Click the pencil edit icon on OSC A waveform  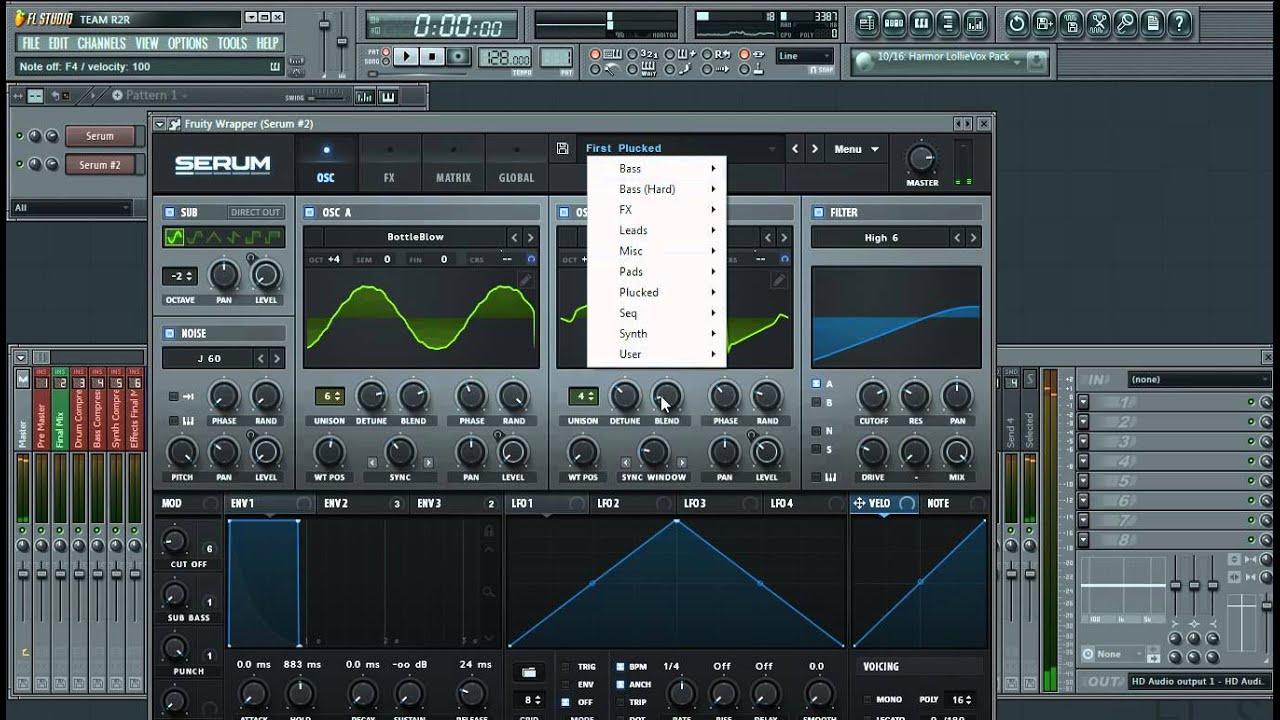(x=525, y=281)
